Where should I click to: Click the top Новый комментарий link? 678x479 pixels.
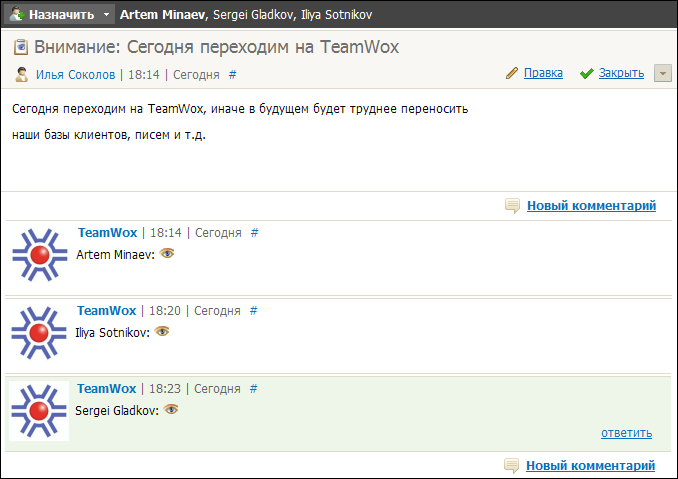[591, 205]
